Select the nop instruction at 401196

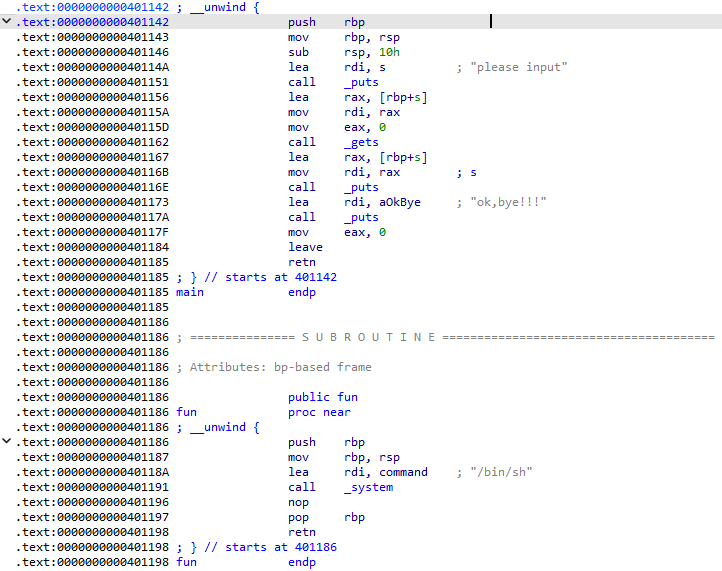298,502
